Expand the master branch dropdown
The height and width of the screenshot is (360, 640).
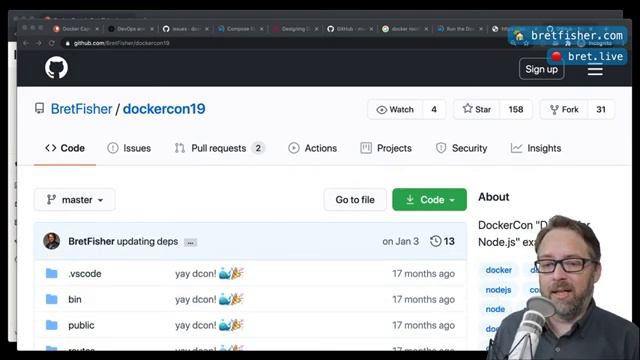pyautogui.click(x=75, y=200)
